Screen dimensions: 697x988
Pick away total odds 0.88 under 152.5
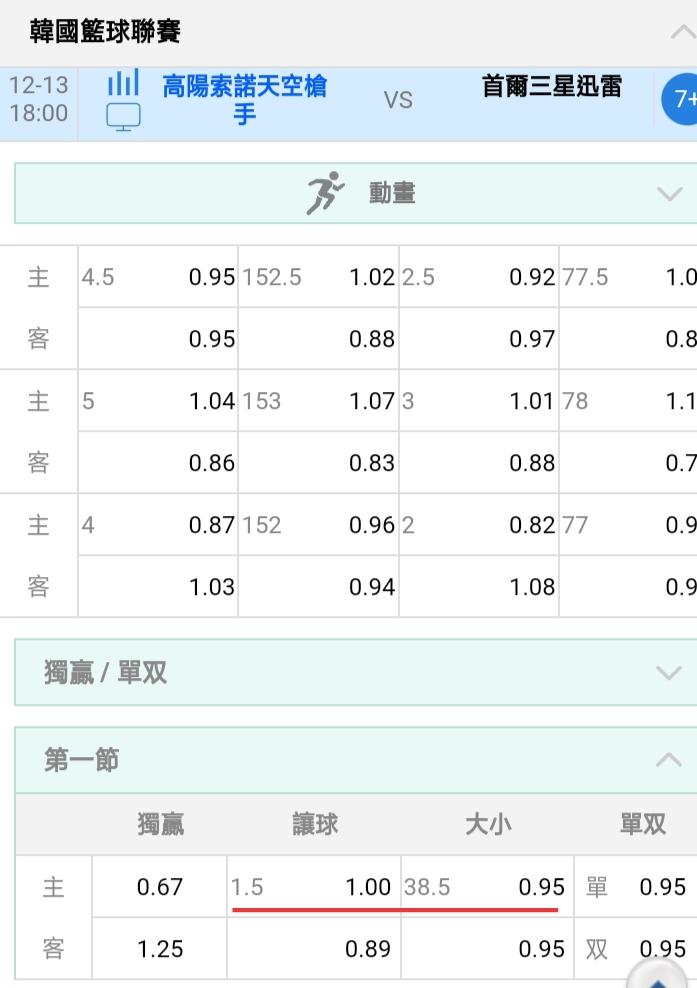[318, 338]
